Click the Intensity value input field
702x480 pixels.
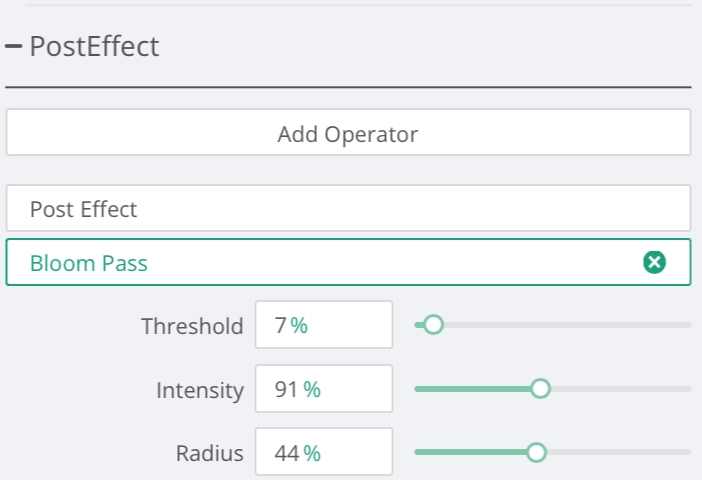click(323, 389)
